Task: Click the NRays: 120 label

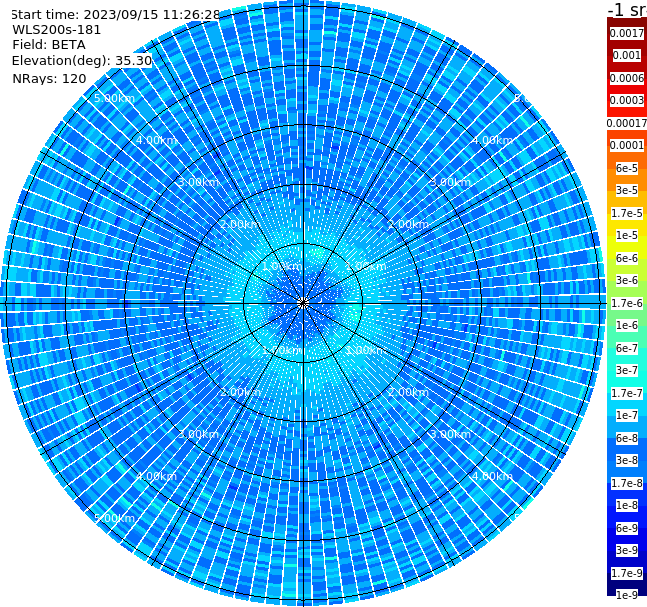Action: coord(49,78)
